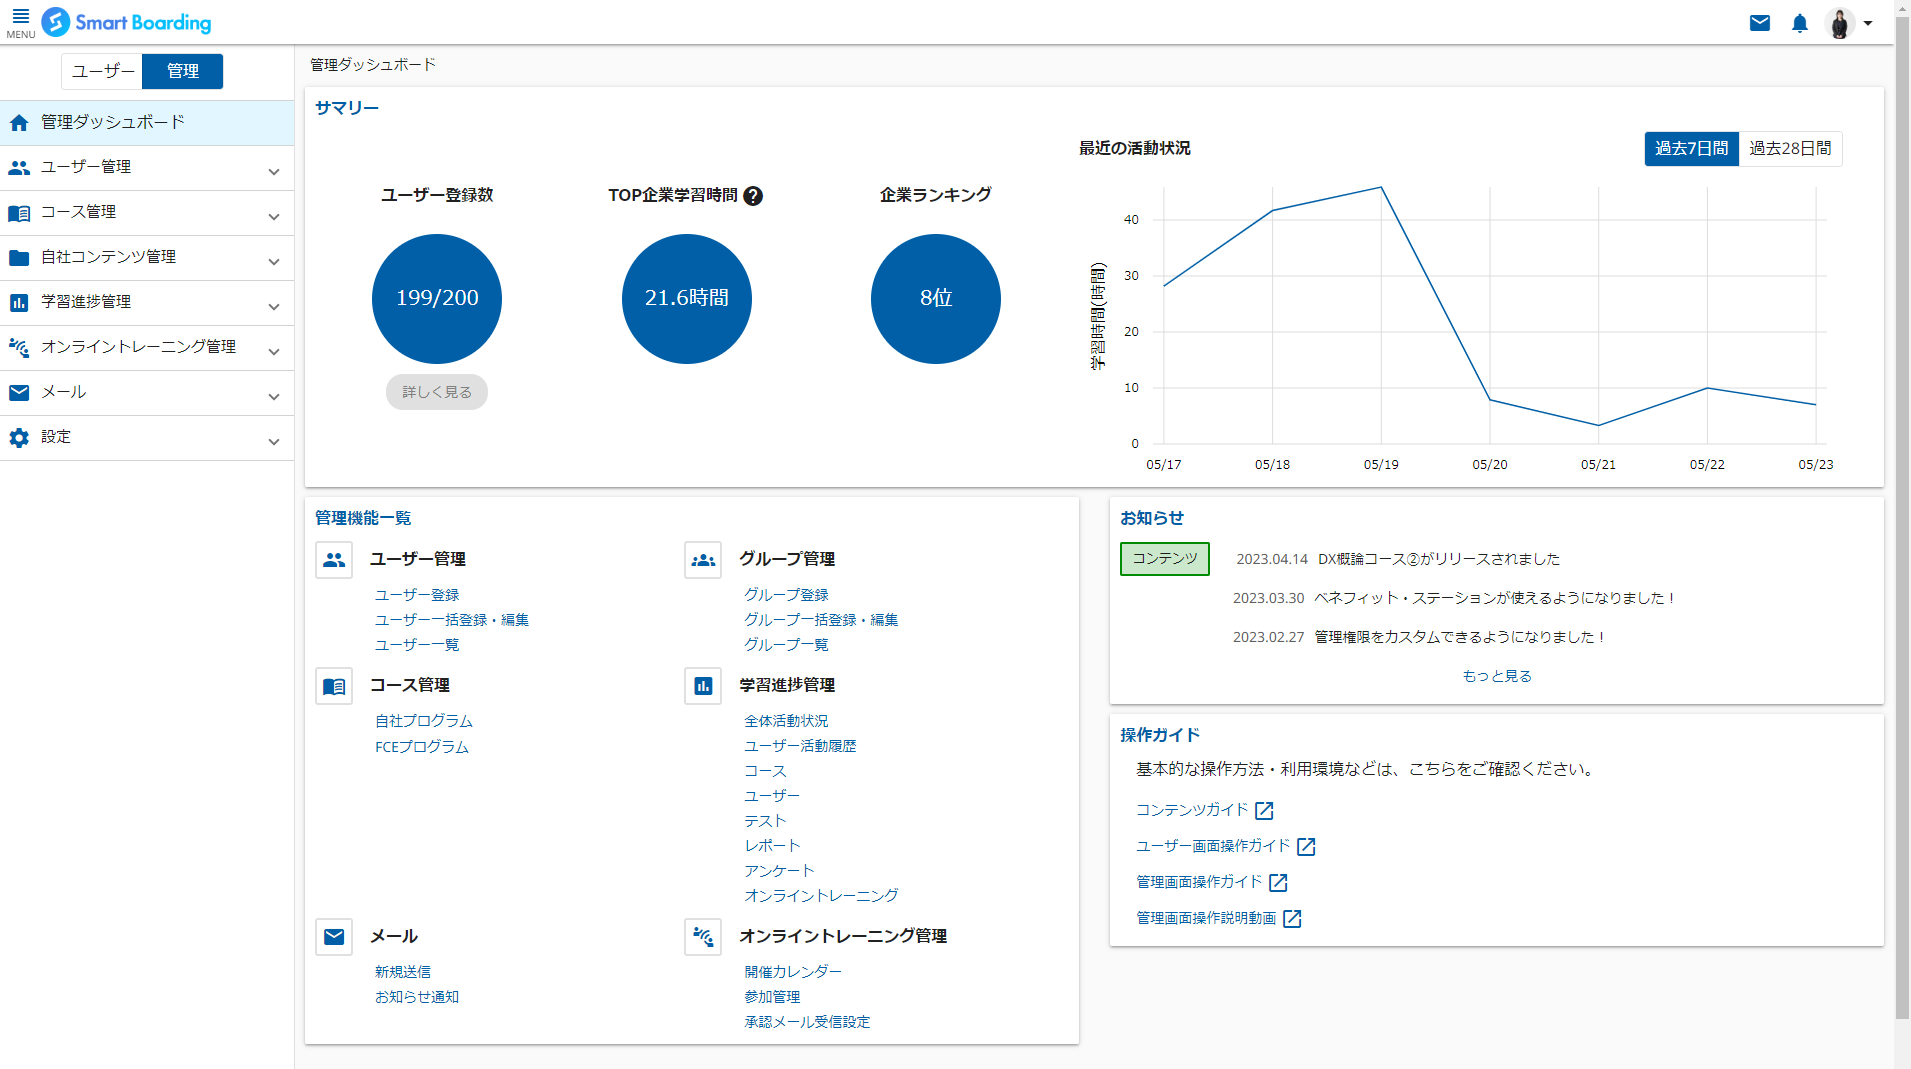Click the 詳しく見る button
Viewport: 1911px width, 1069px height.
coord(437,392)
